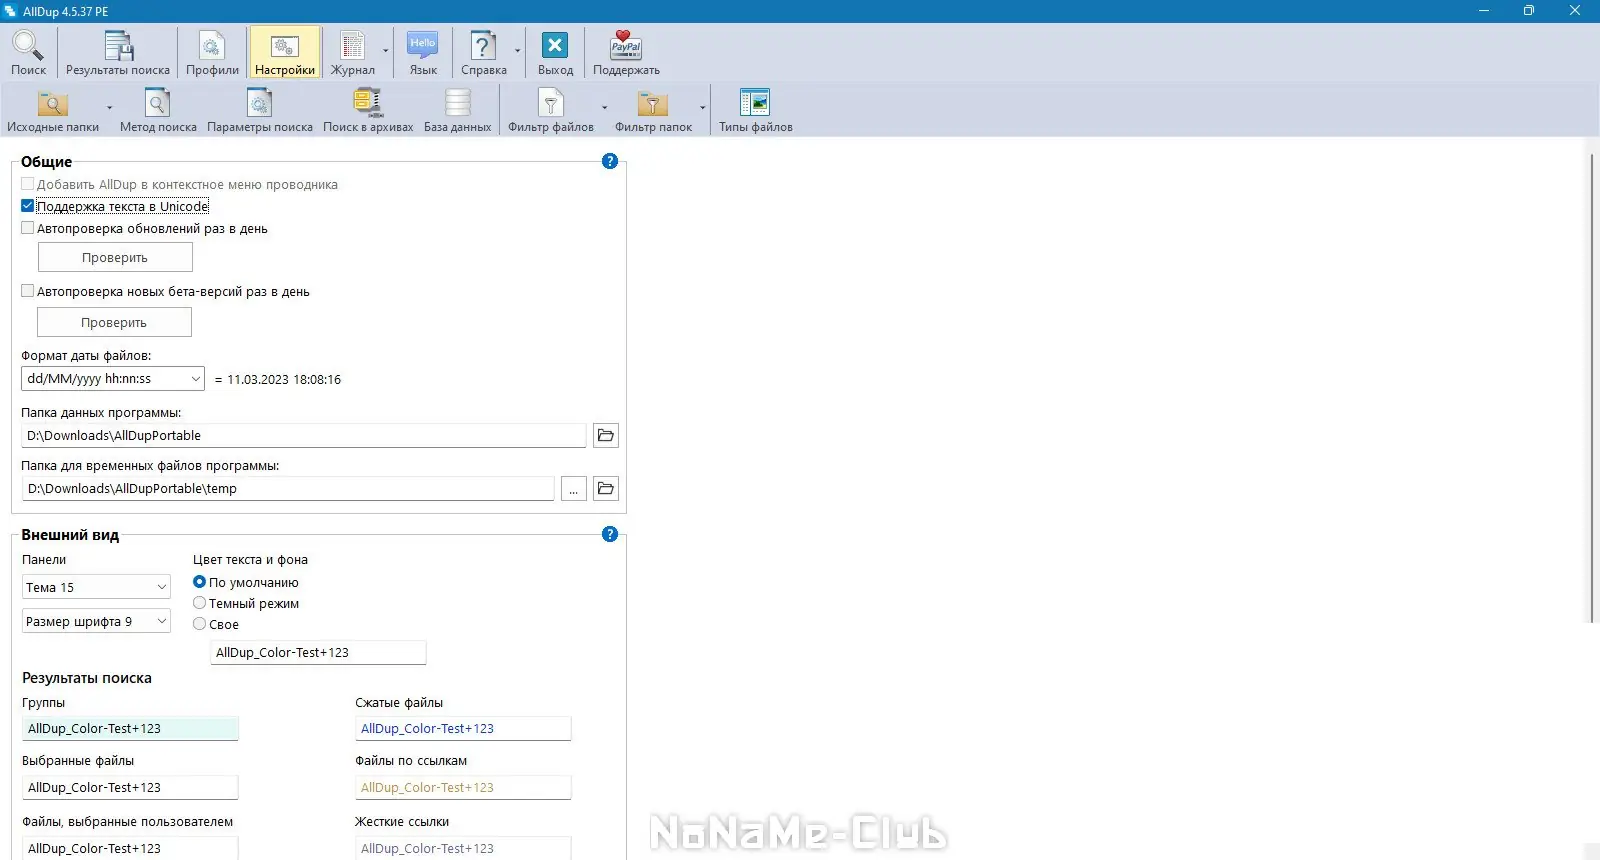Open the Фильтр папок icon
Screen dimensions: 1600x860
click(x=653, y=110)
